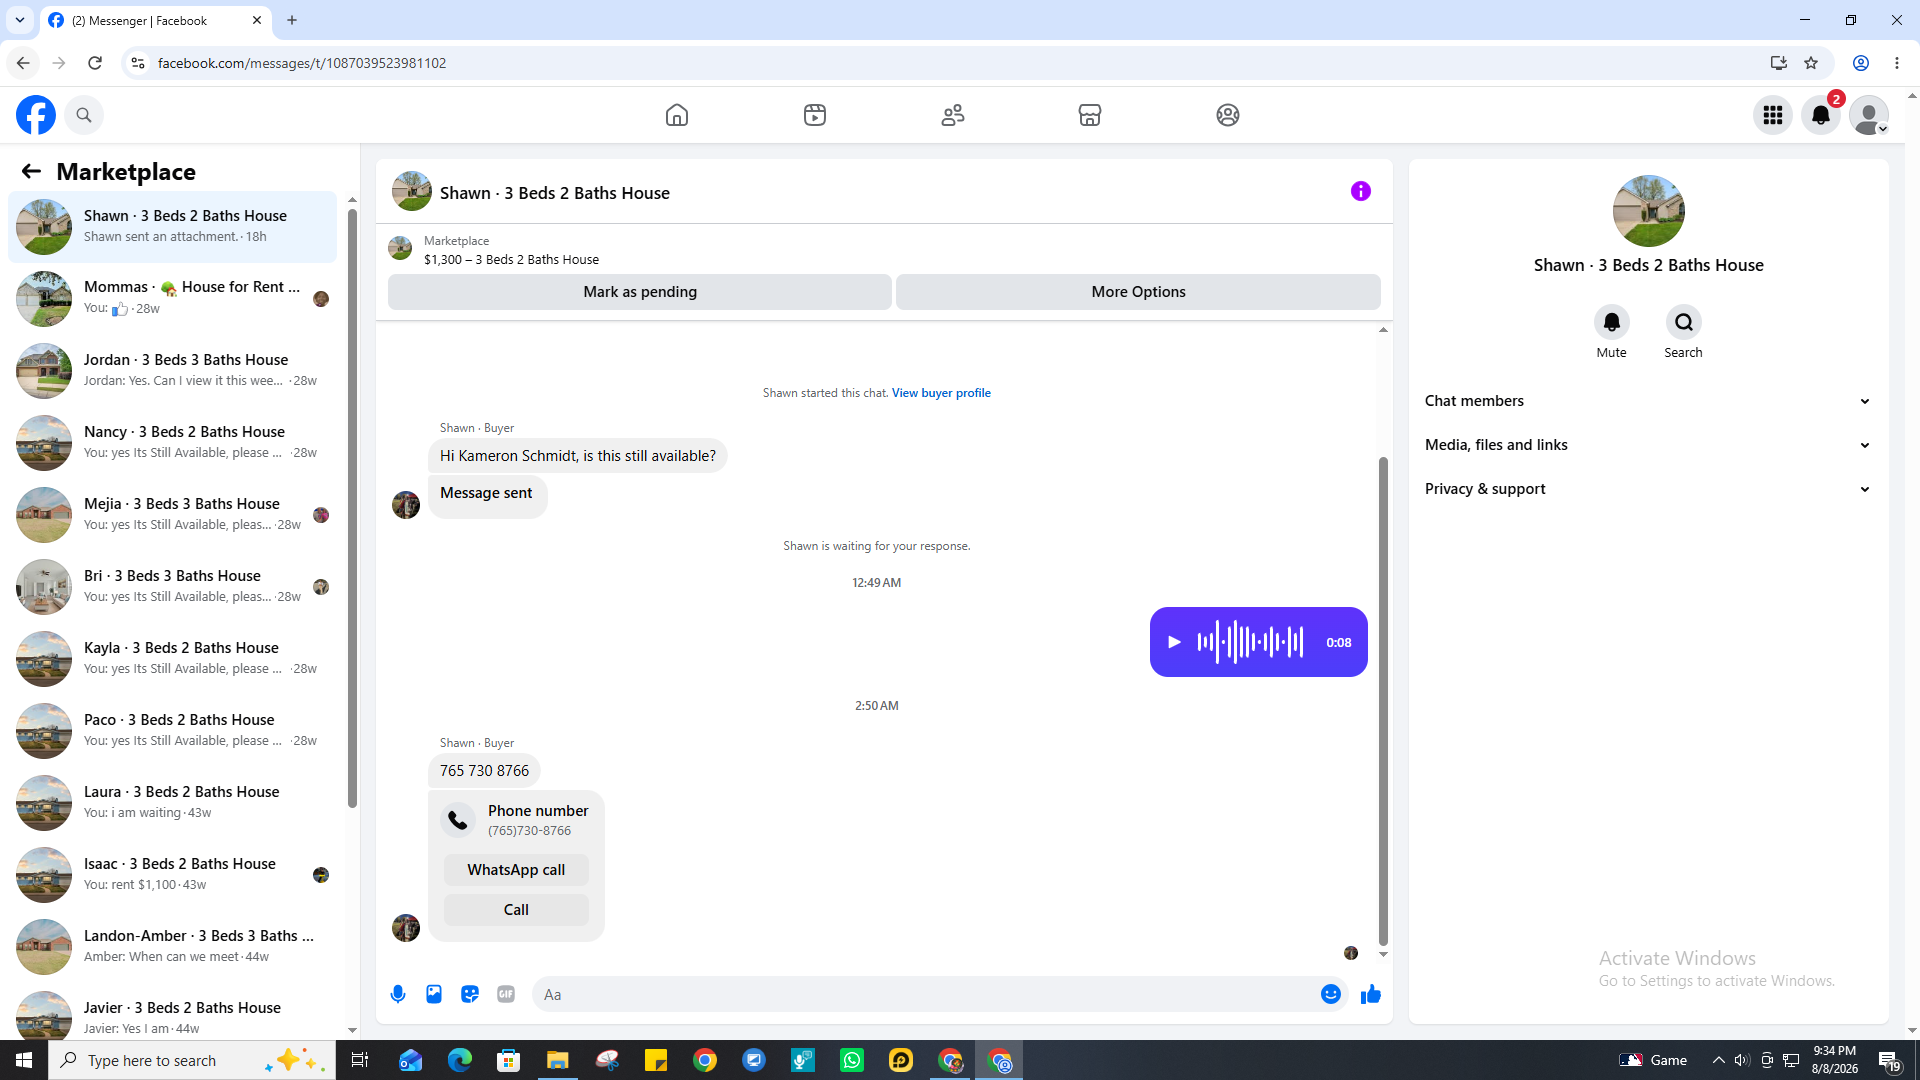Screen dimensions: 1920x1080
Task: Open Shawn 3 Beds 2 Baths conversation
Action: [x=173, y=226]
